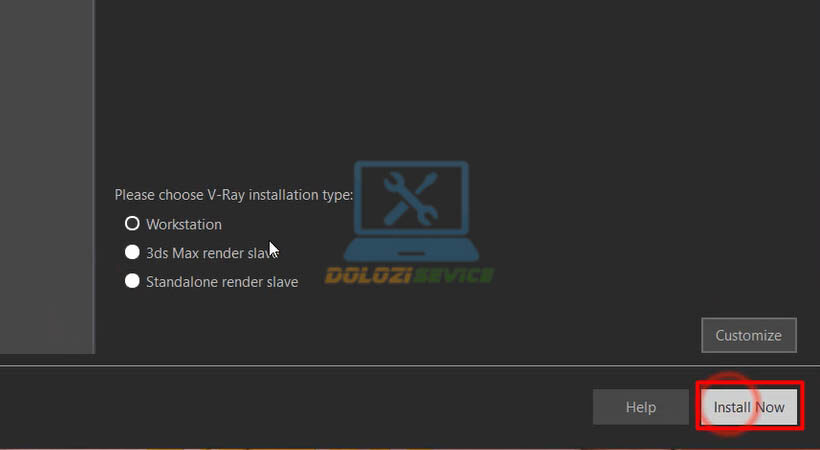This screenshot has height=450, width=820.
Task: Click the "Workstation" label text
Action: point(184,224)
